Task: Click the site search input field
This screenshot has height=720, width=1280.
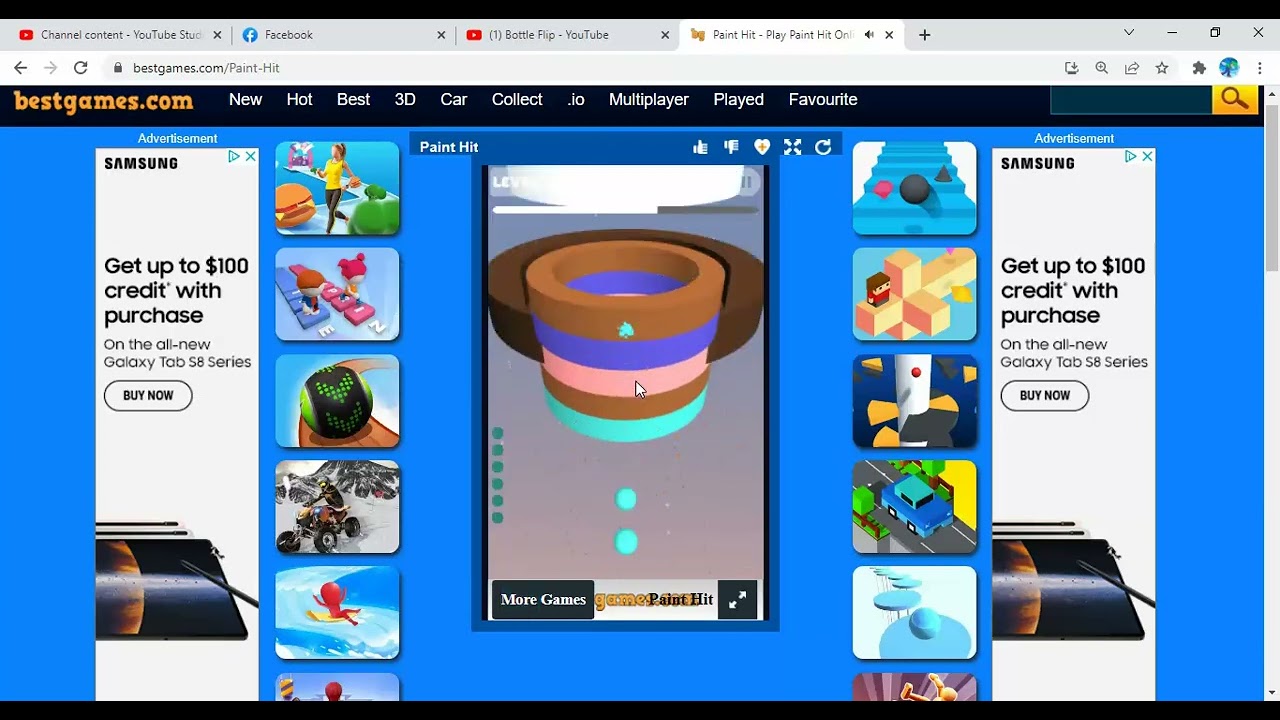Action: point(1131,99)
